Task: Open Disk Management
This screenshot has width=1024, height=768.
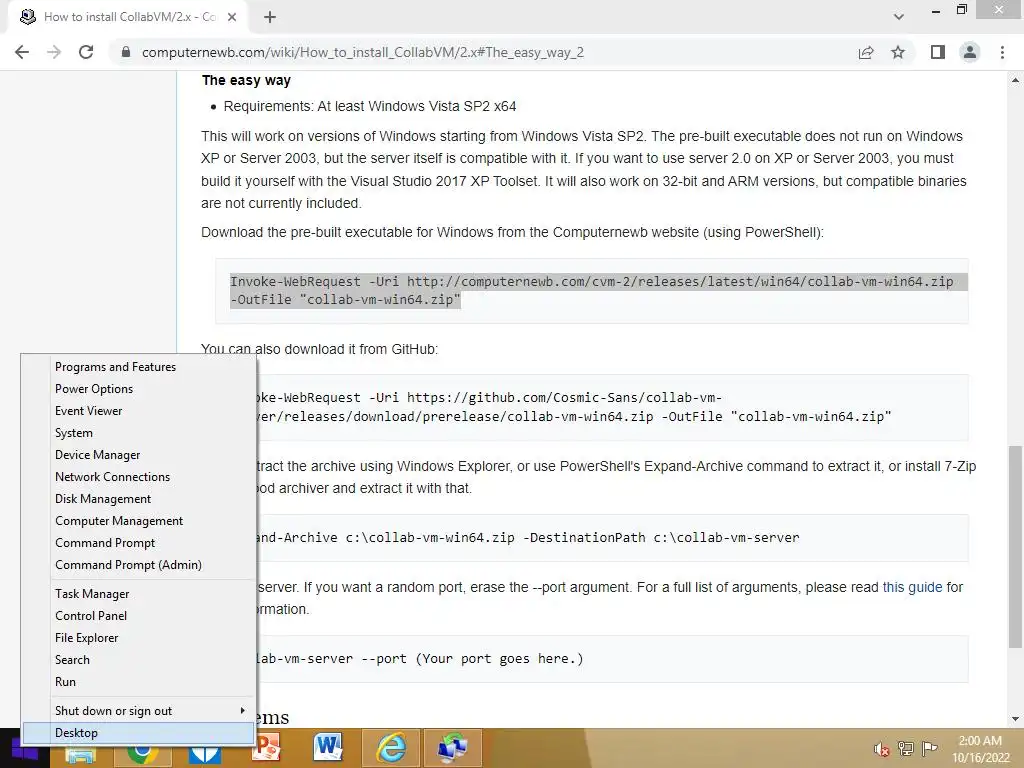Action: point(138,499)
